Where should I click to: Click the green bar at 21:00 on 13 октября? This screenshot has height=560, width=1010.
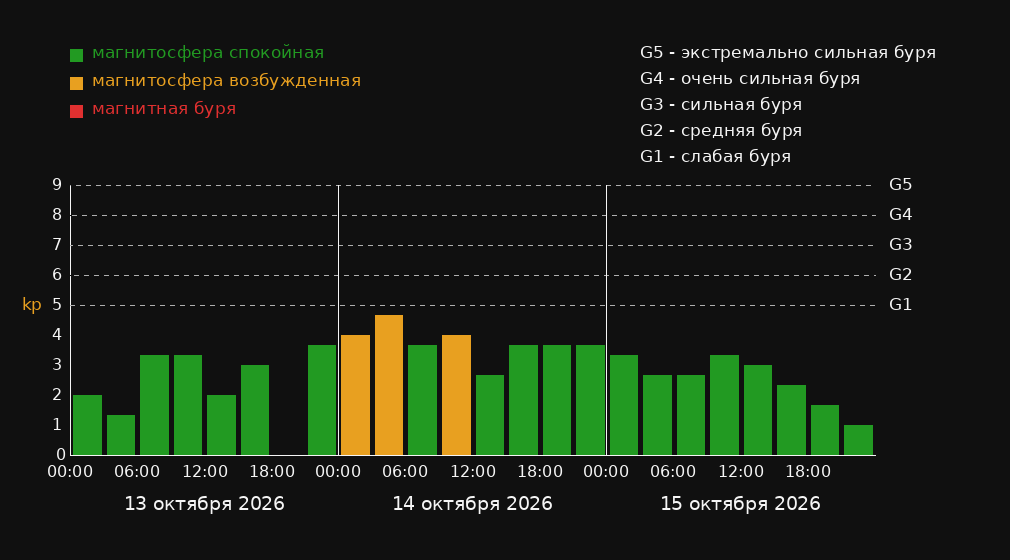click(322, 400)
